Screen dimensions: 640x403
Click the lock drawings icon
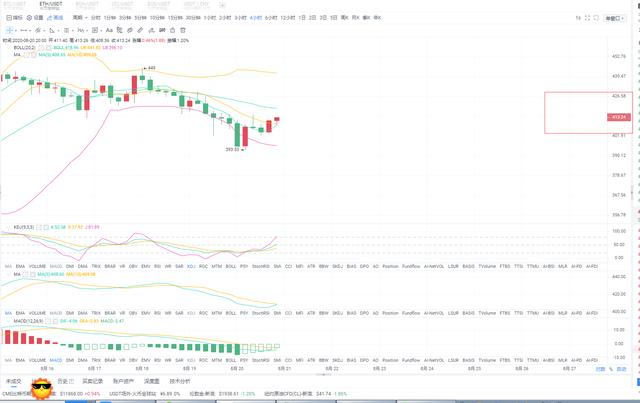[172, 30]
